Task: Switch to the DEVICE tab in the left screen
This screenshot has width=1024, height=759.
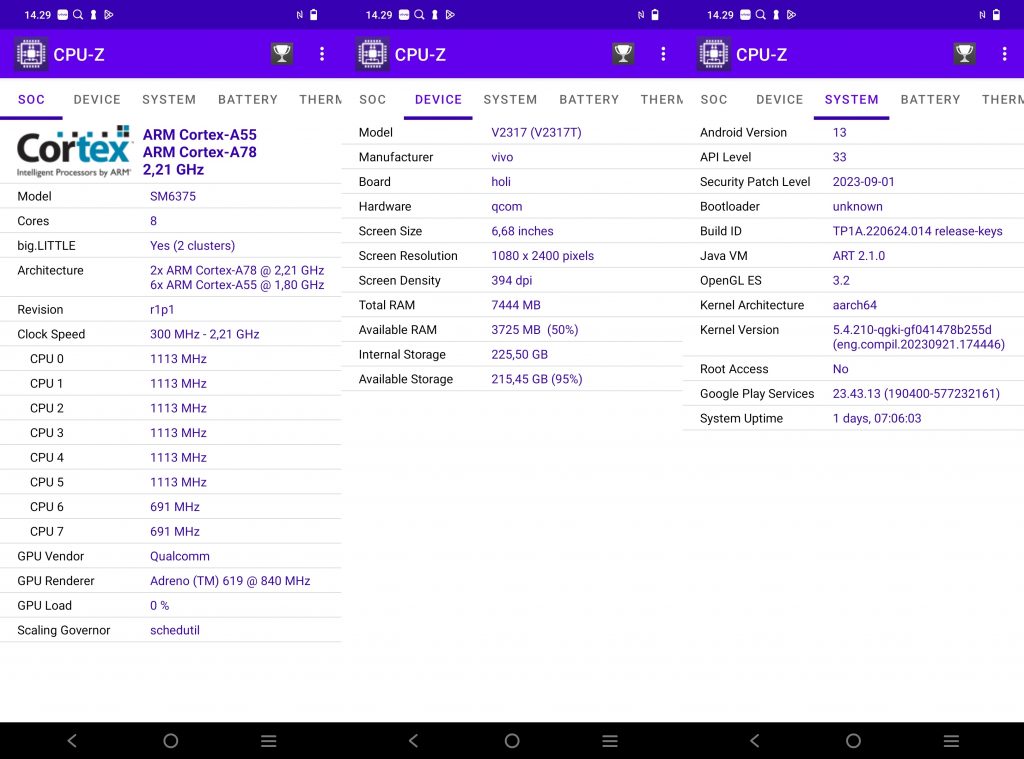Action: click(x=97, y=99)
